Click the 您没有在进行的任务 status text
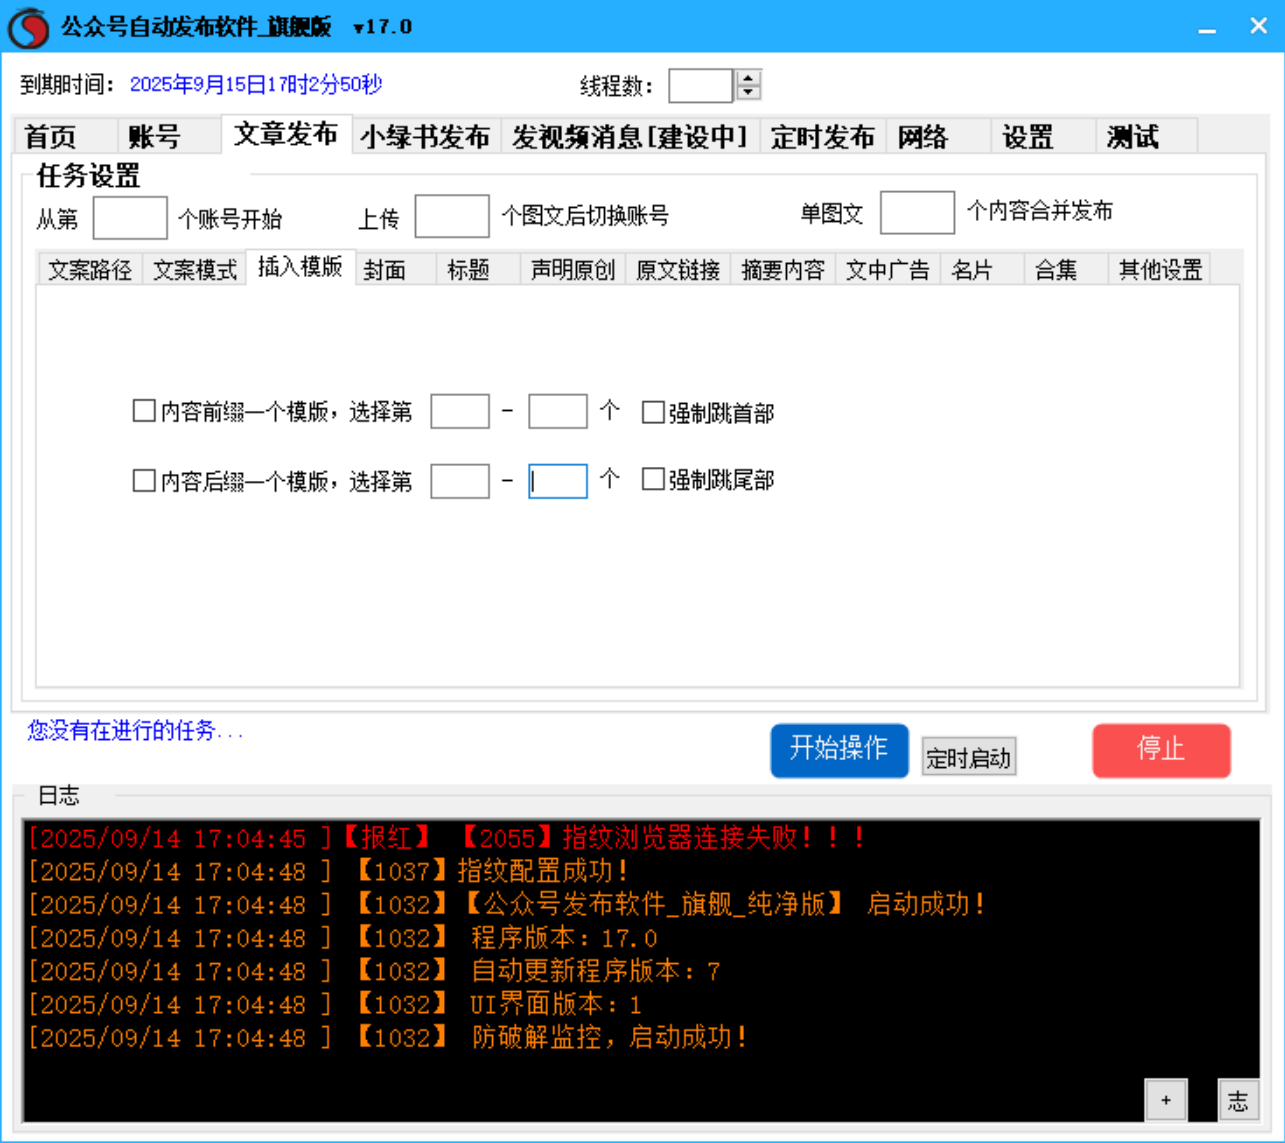This screenshot has height=1143, width=1285. coord(135,731)
